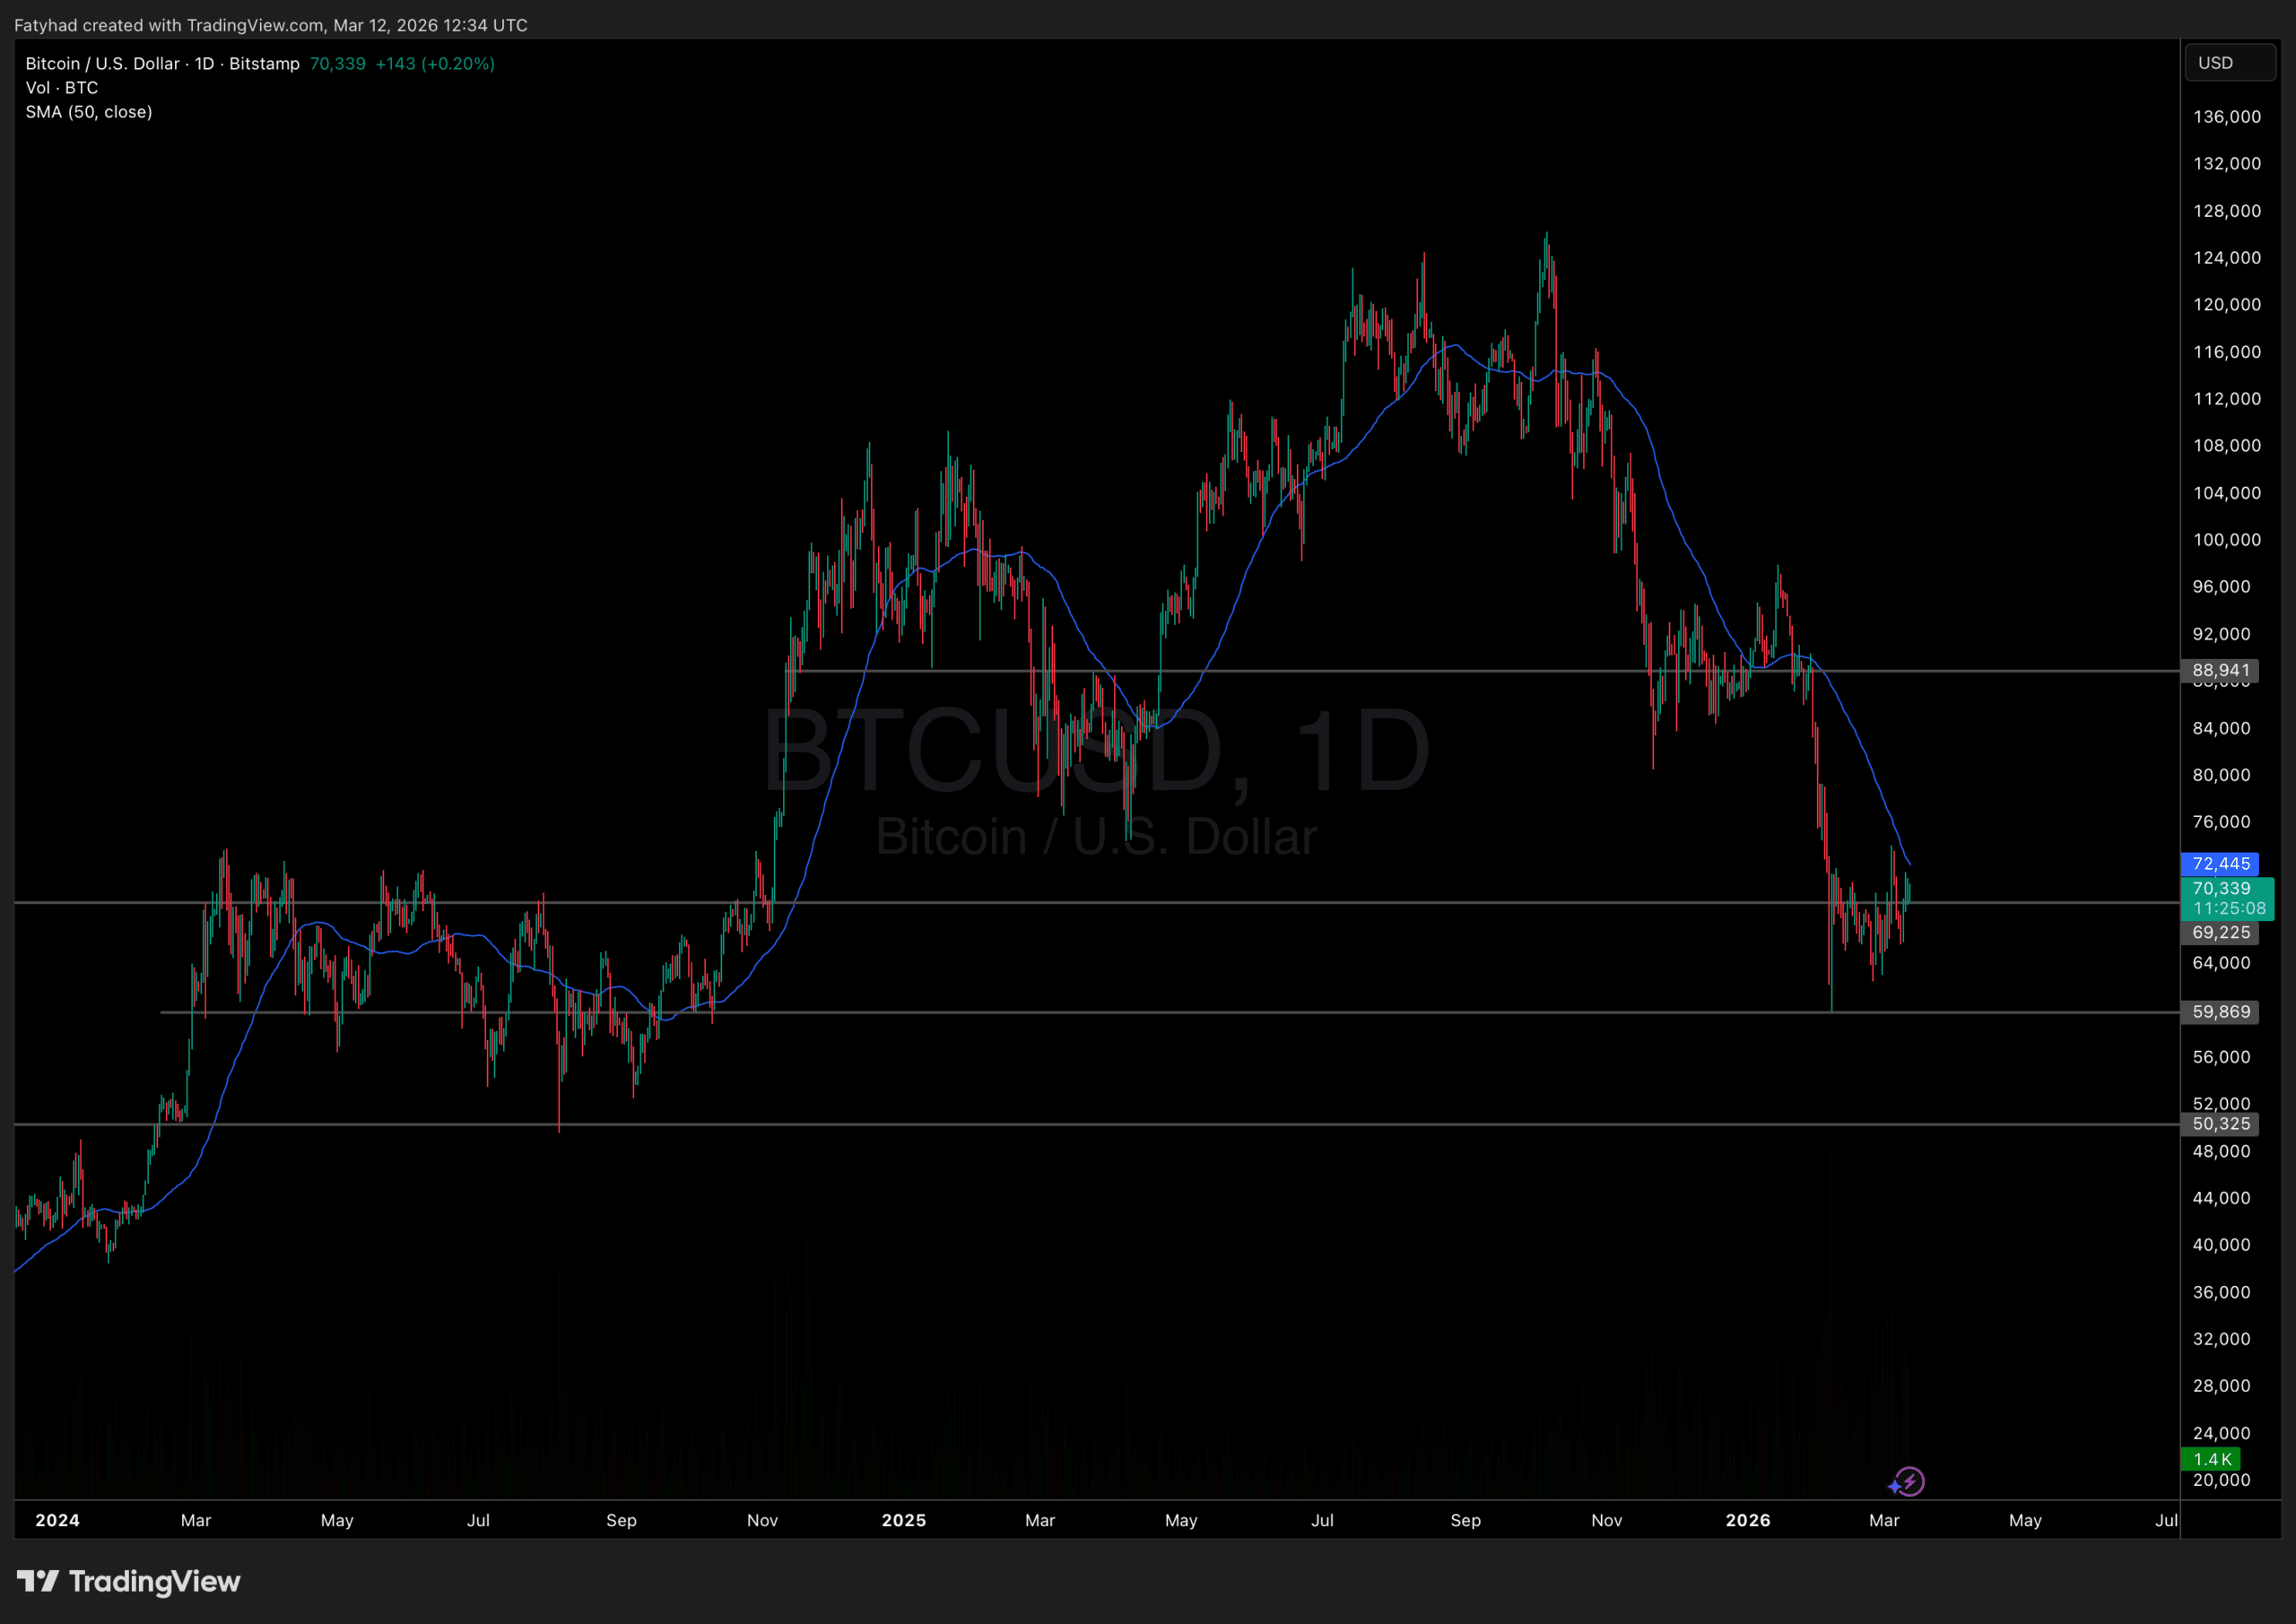Viewport: 2296px width, 1624px height.
Task: Click the TradingView logo at bottom left
Action: [128, 1581]
